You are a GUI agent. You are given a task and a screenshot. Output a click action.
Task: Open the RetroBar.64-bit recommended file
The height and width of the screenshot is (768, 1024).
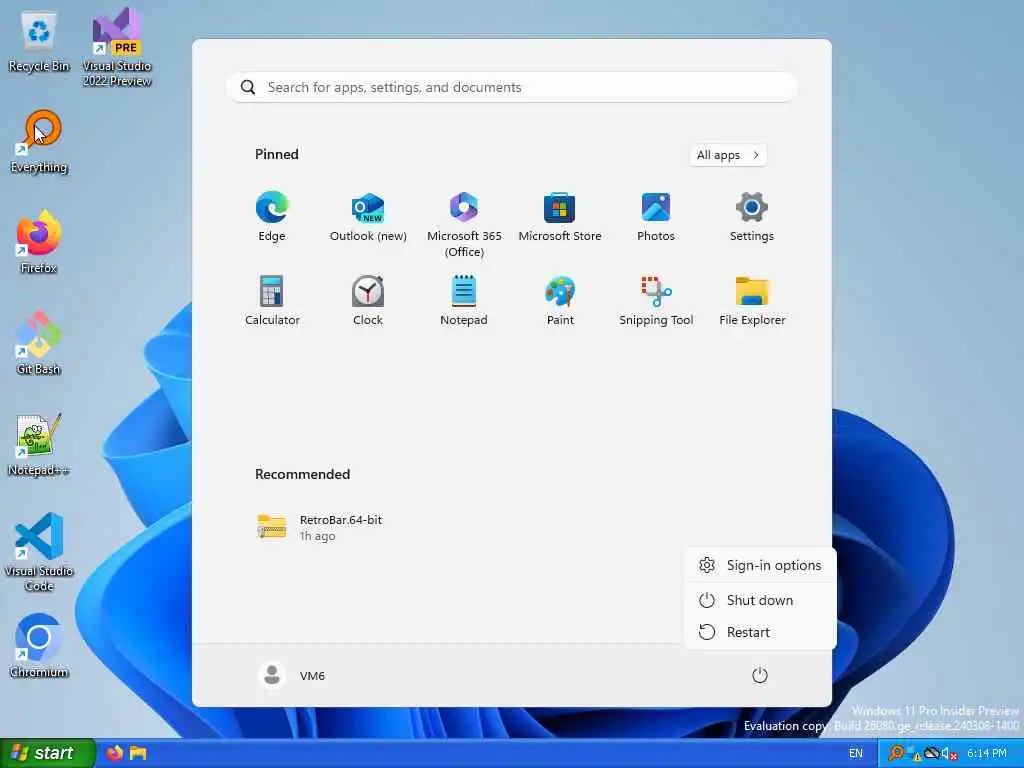pos(320,527)
